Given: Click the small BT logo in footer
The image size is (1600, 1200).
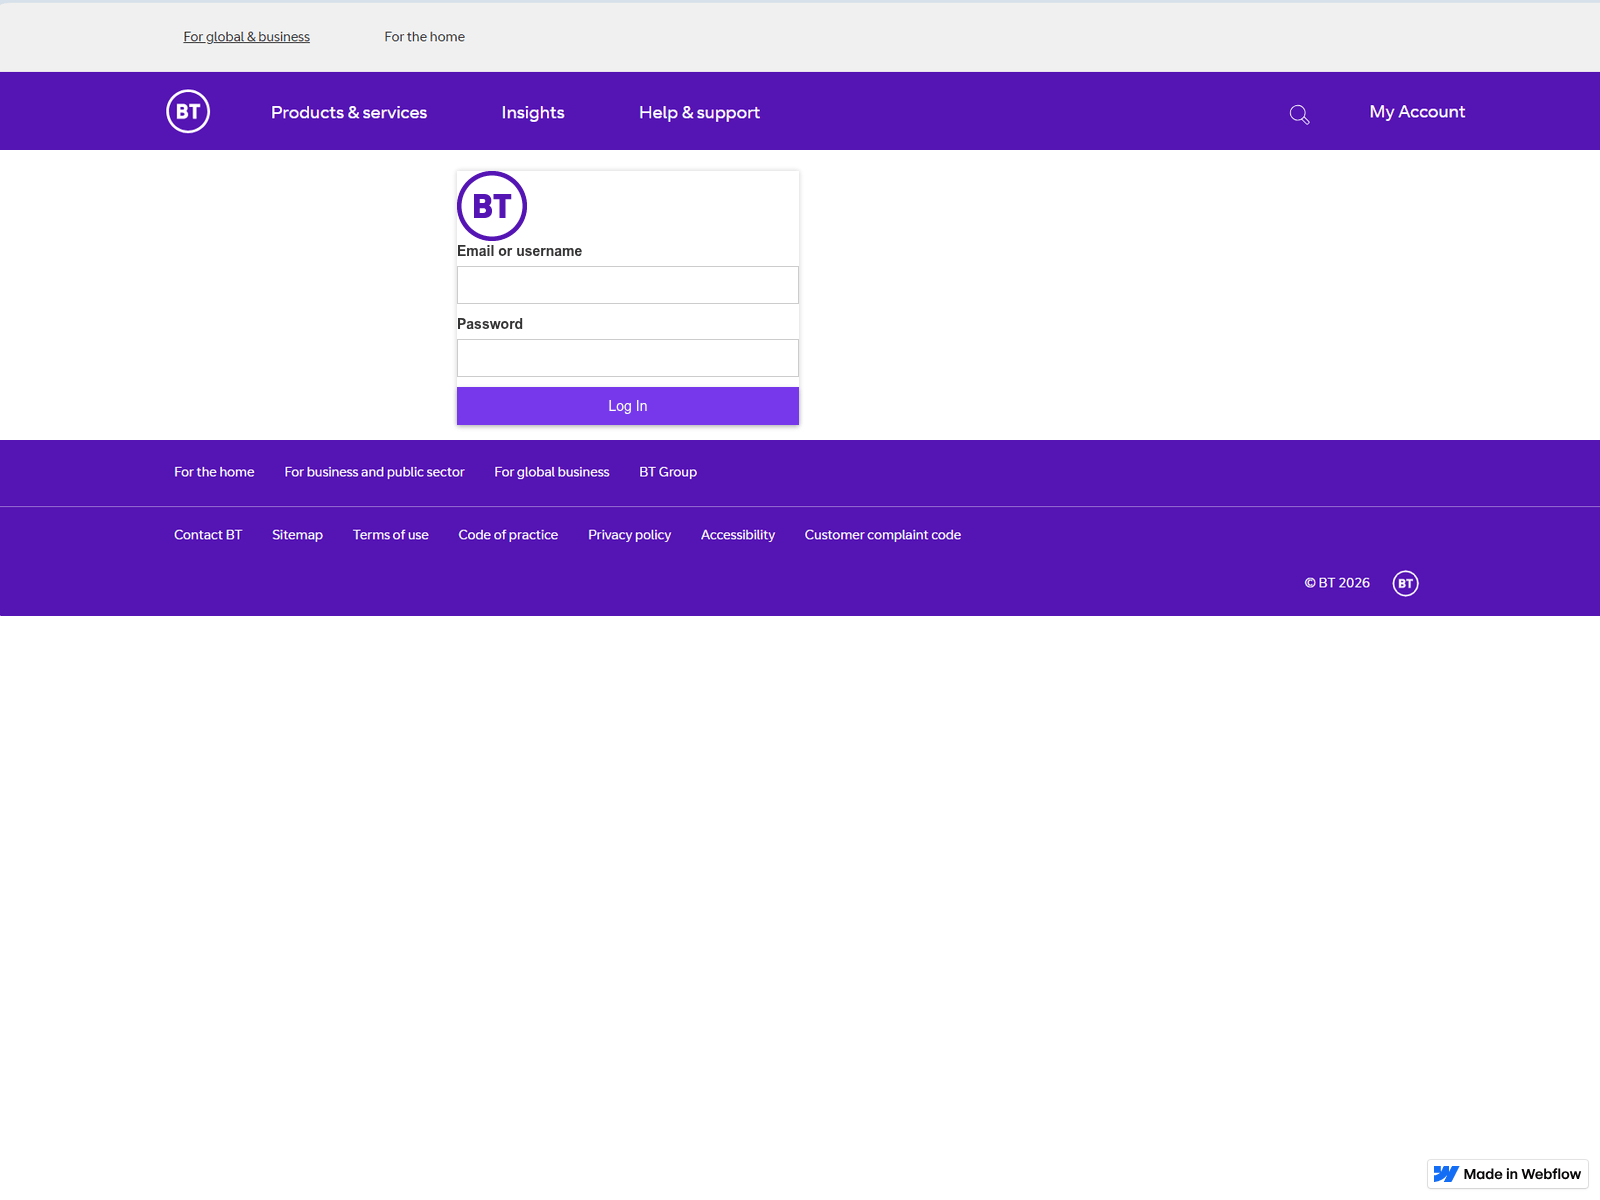Looking at the screenshot, I should point(1405,583).
